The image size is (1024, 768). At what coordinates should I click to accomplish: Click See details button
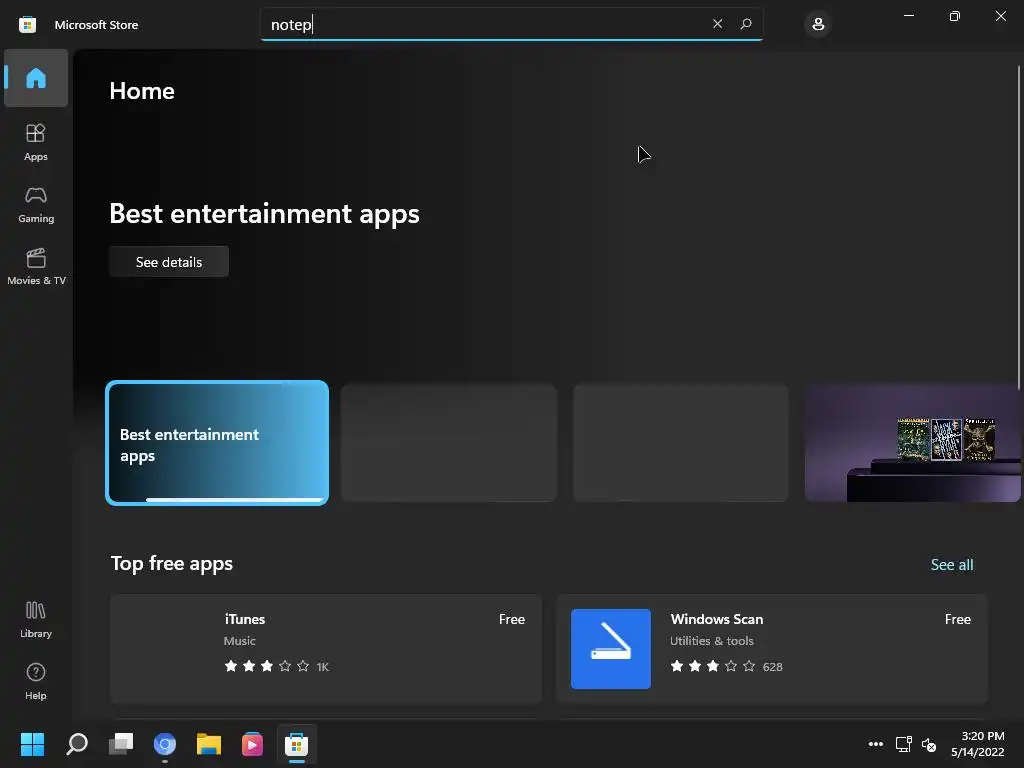point(168,262)
